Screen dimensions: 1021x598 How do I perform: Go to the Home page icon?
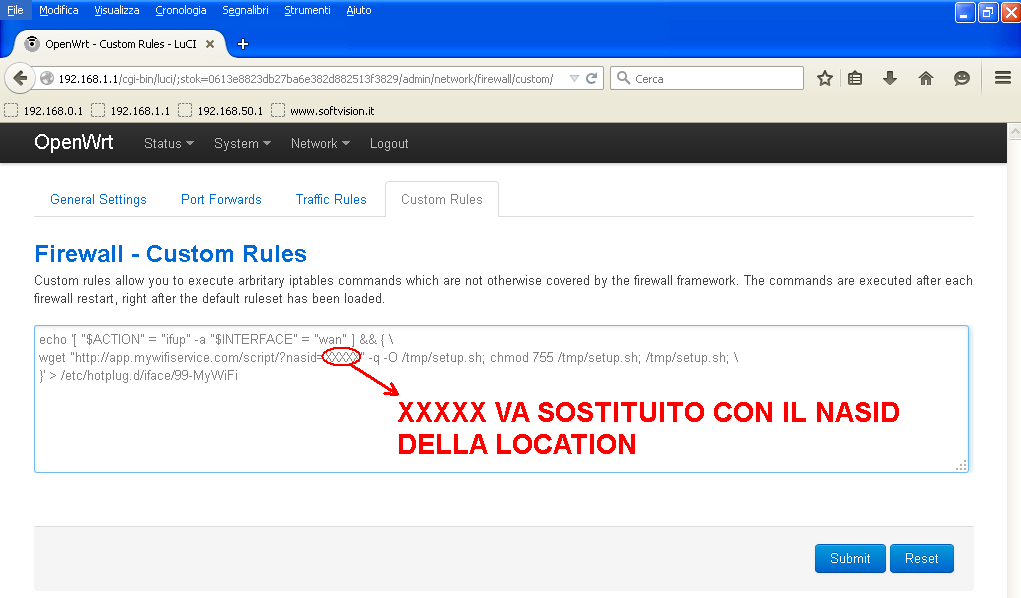click(925, 79)
